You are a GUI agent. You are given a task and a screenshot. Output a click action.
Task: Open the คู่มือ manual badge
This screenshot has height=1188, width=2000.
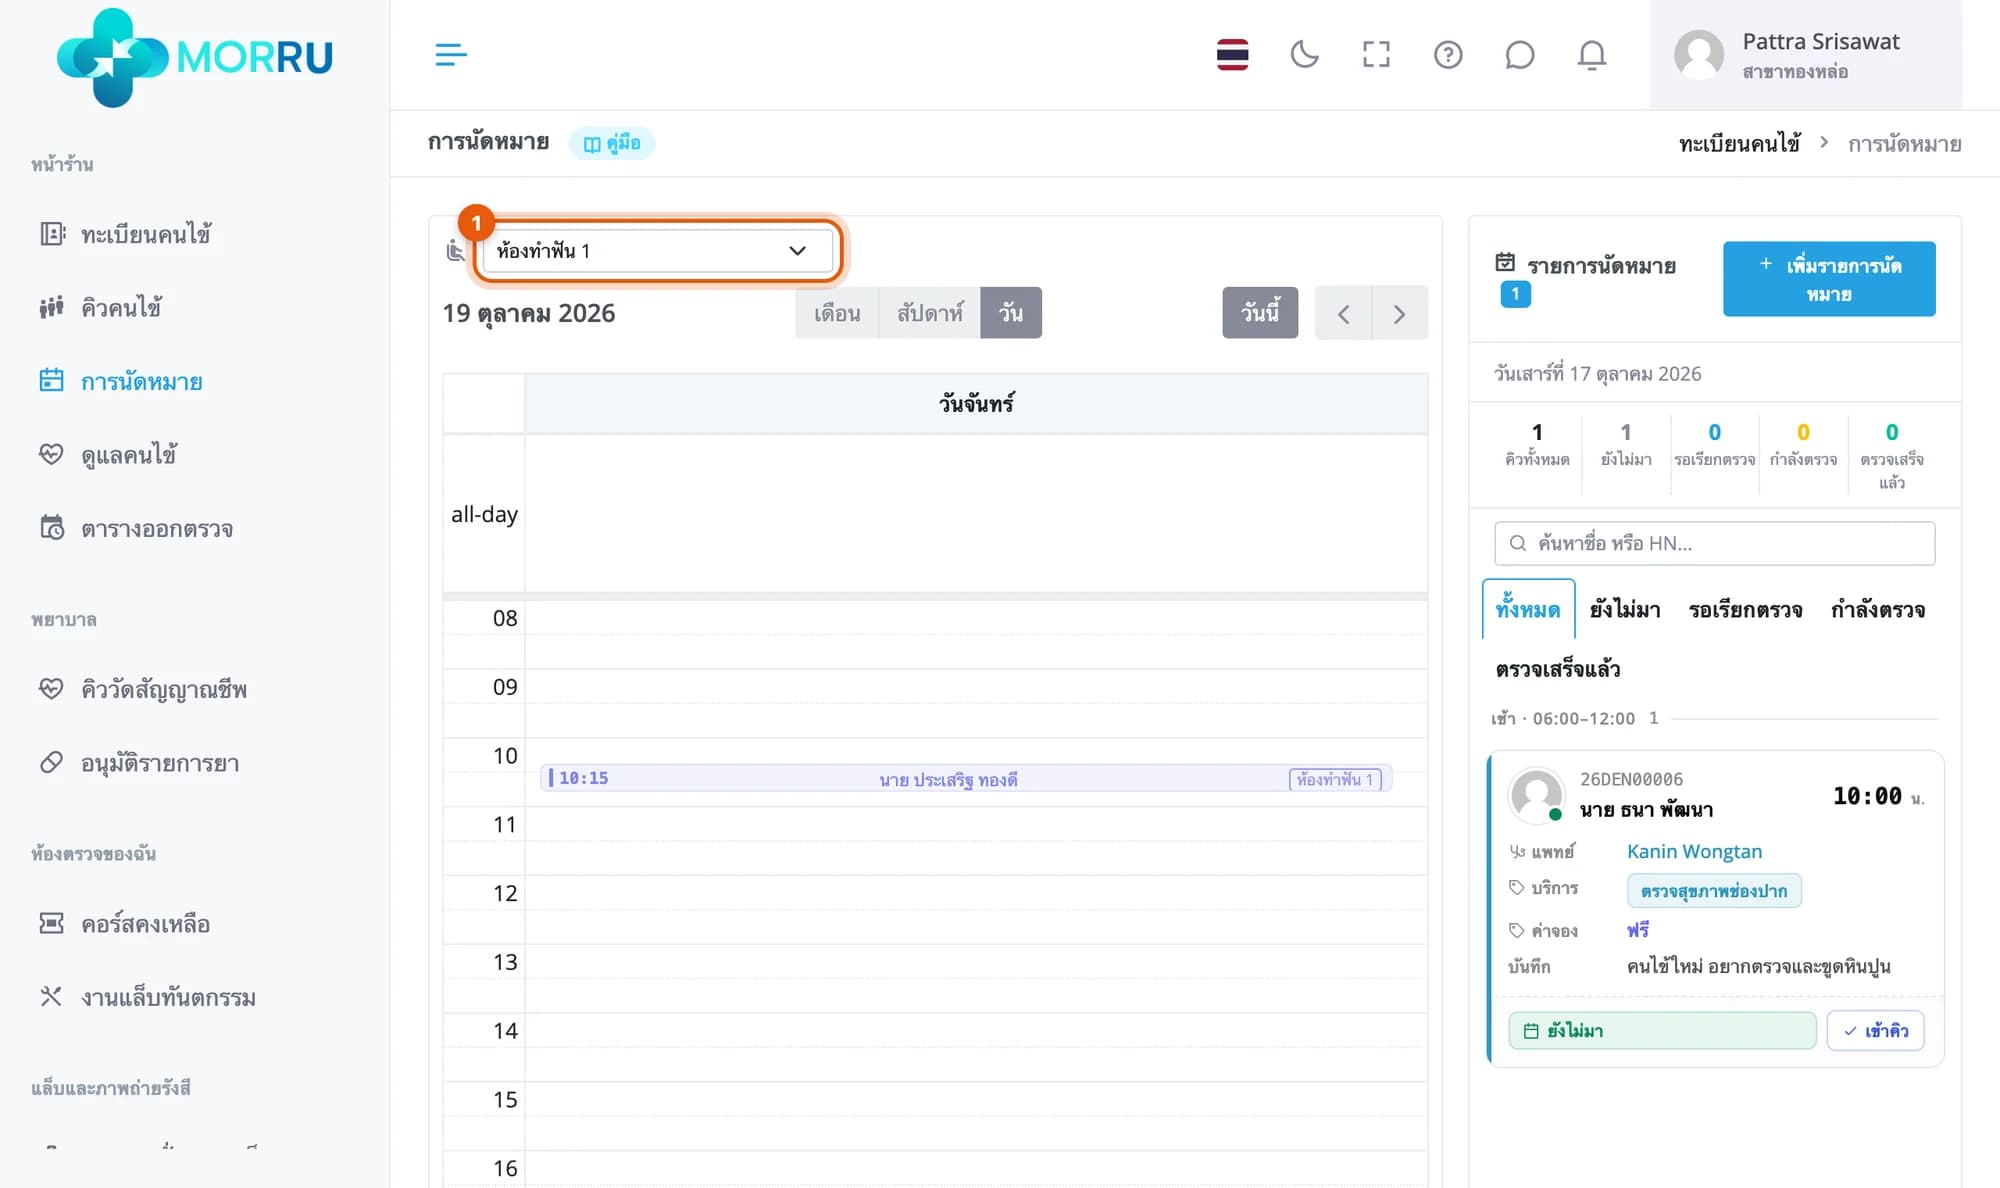(612, 143)
